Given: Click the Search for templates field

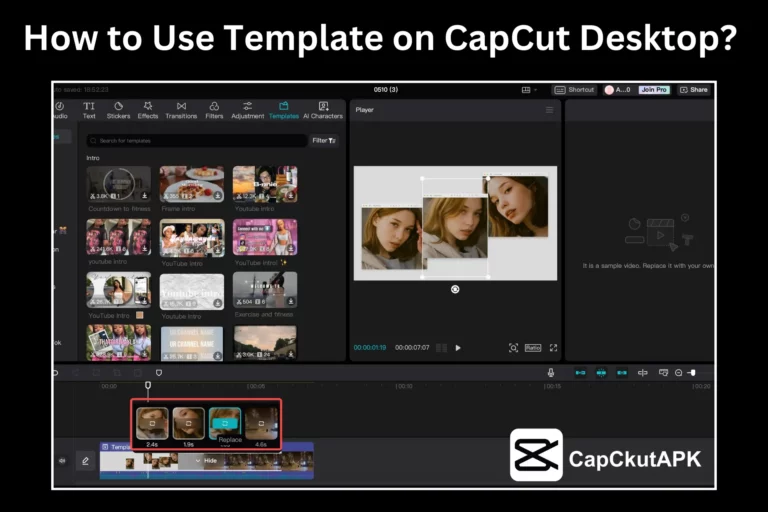Looking at the screenshot, I should pos(195,141).
